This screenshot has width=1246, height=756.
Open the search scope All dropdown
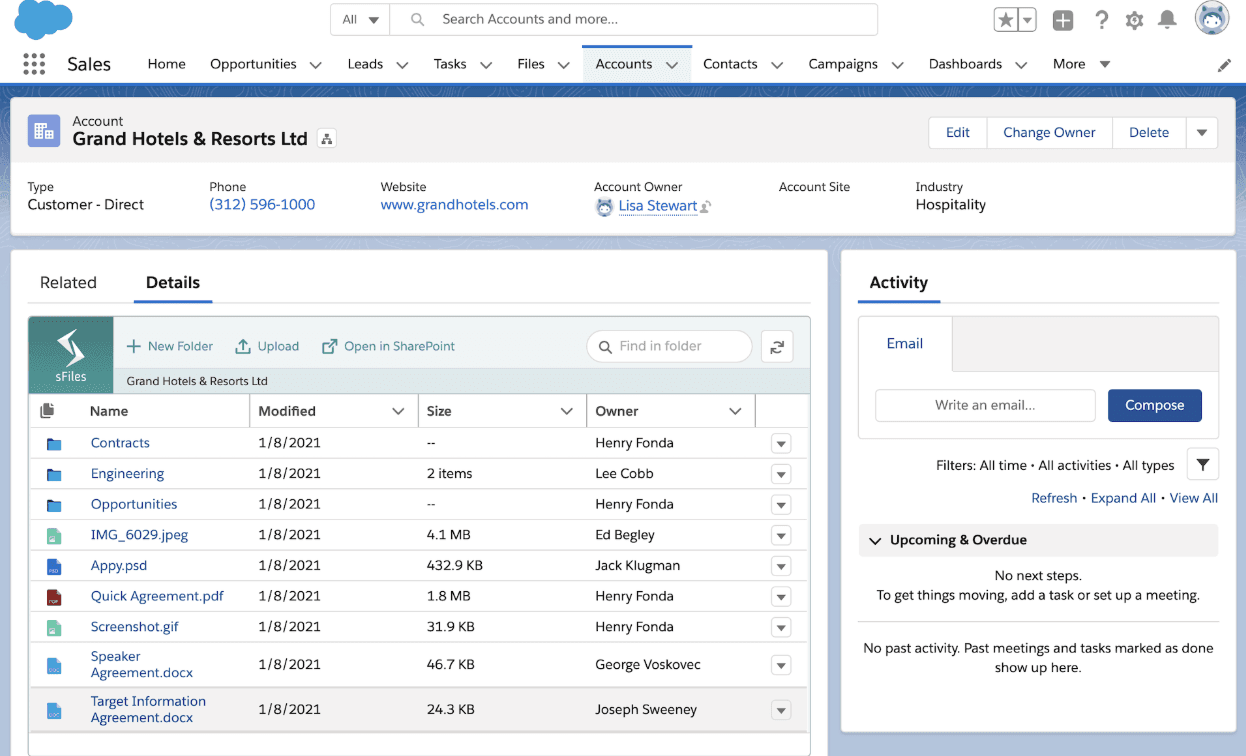click(360, 19)
